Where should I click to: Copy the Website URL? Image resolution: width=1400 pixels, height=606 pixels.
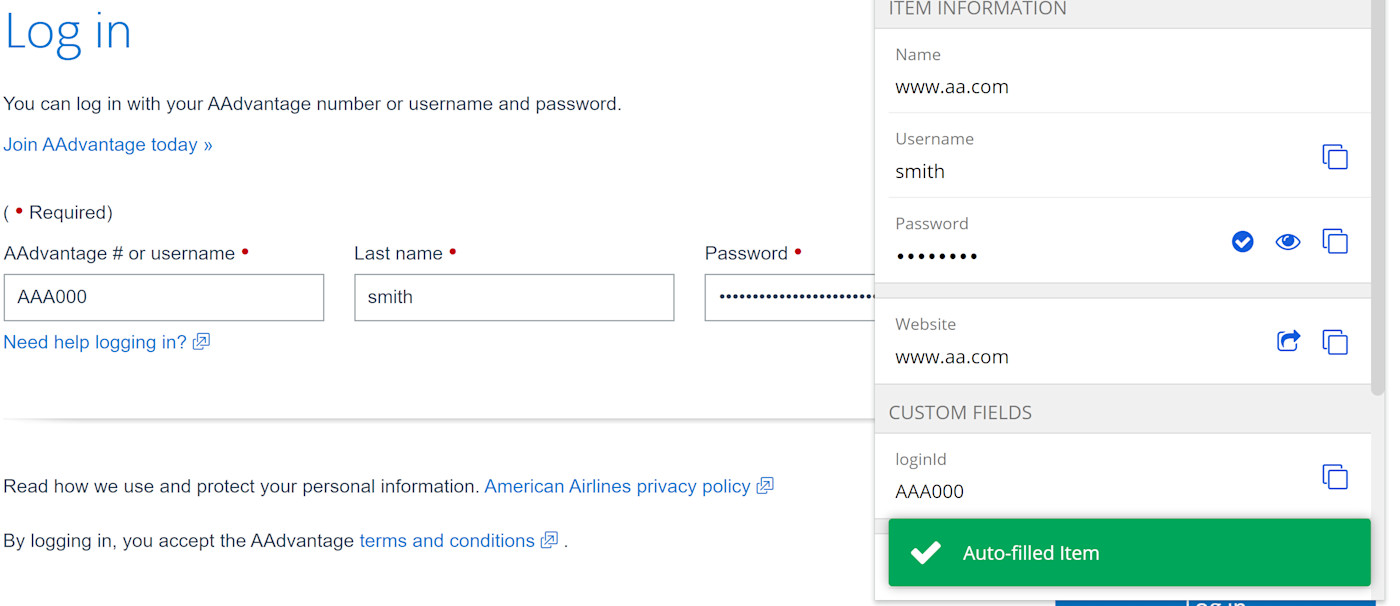click(1335, 341)
